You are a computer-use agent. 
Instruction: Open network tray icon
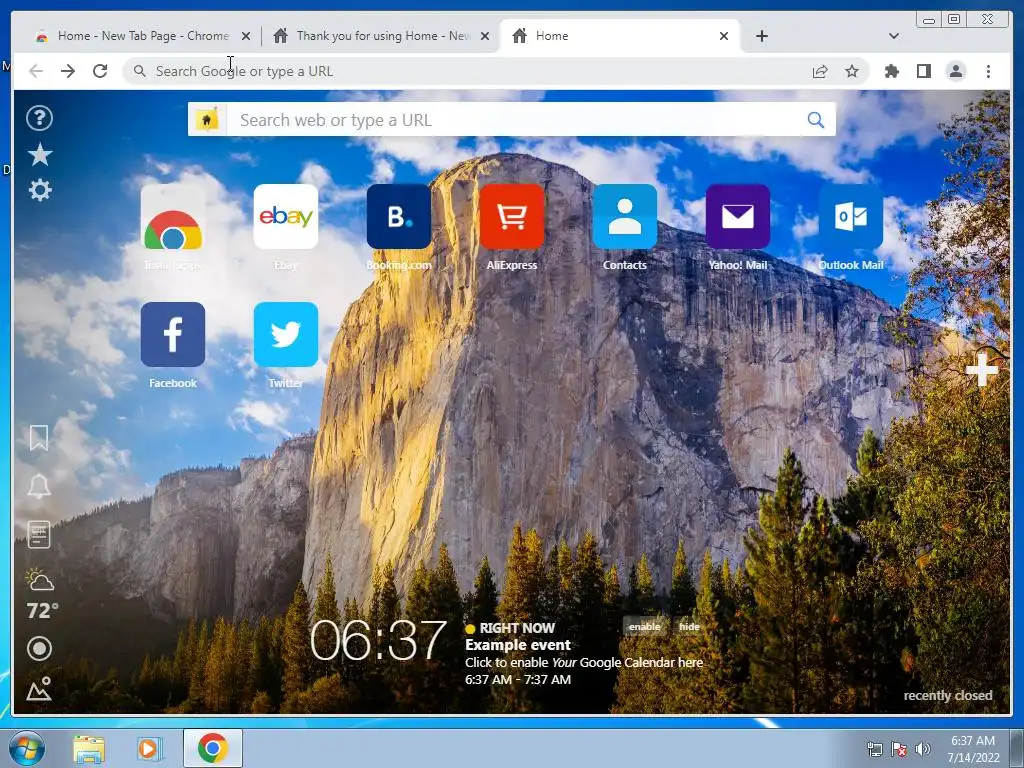coord(874,749)
